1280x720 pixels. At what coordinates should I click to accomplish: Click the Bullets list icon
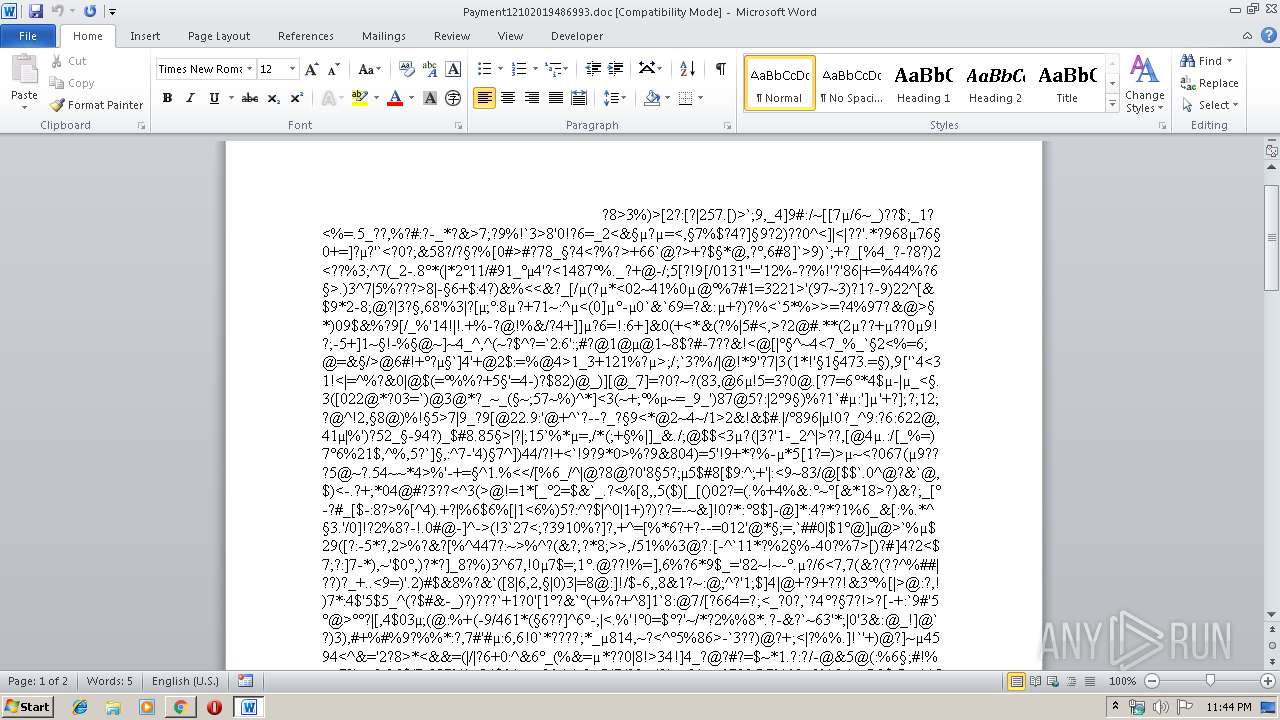click(484, 69)
